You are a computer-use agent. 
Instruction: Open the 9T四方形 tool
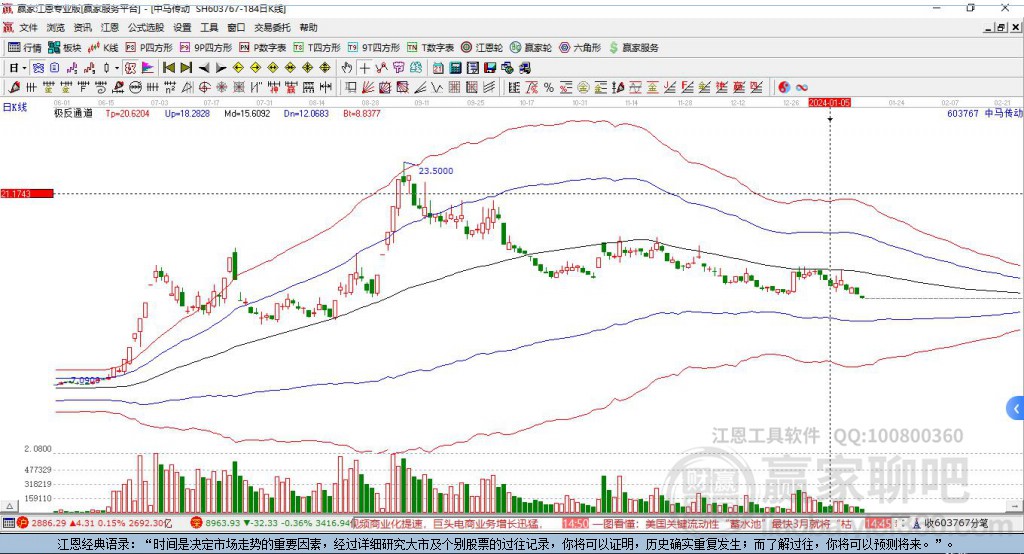click(374, 48)
